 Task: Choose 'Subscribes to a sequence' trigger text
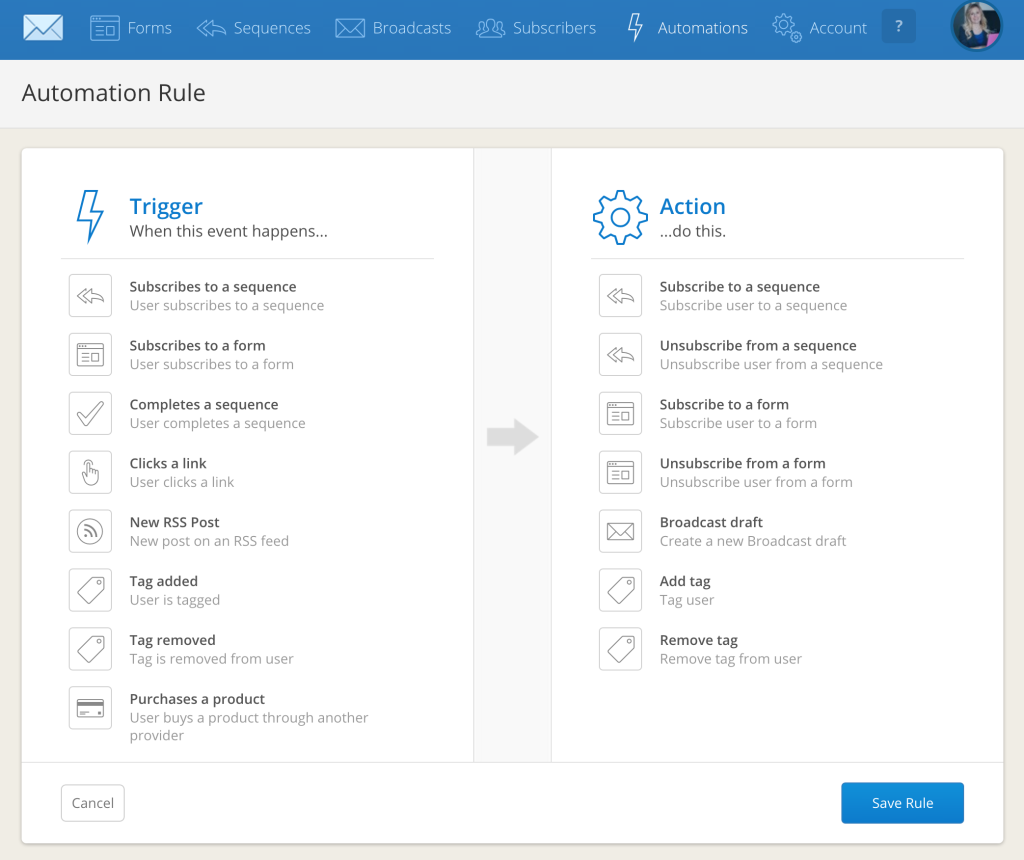(x=213, y=287)
